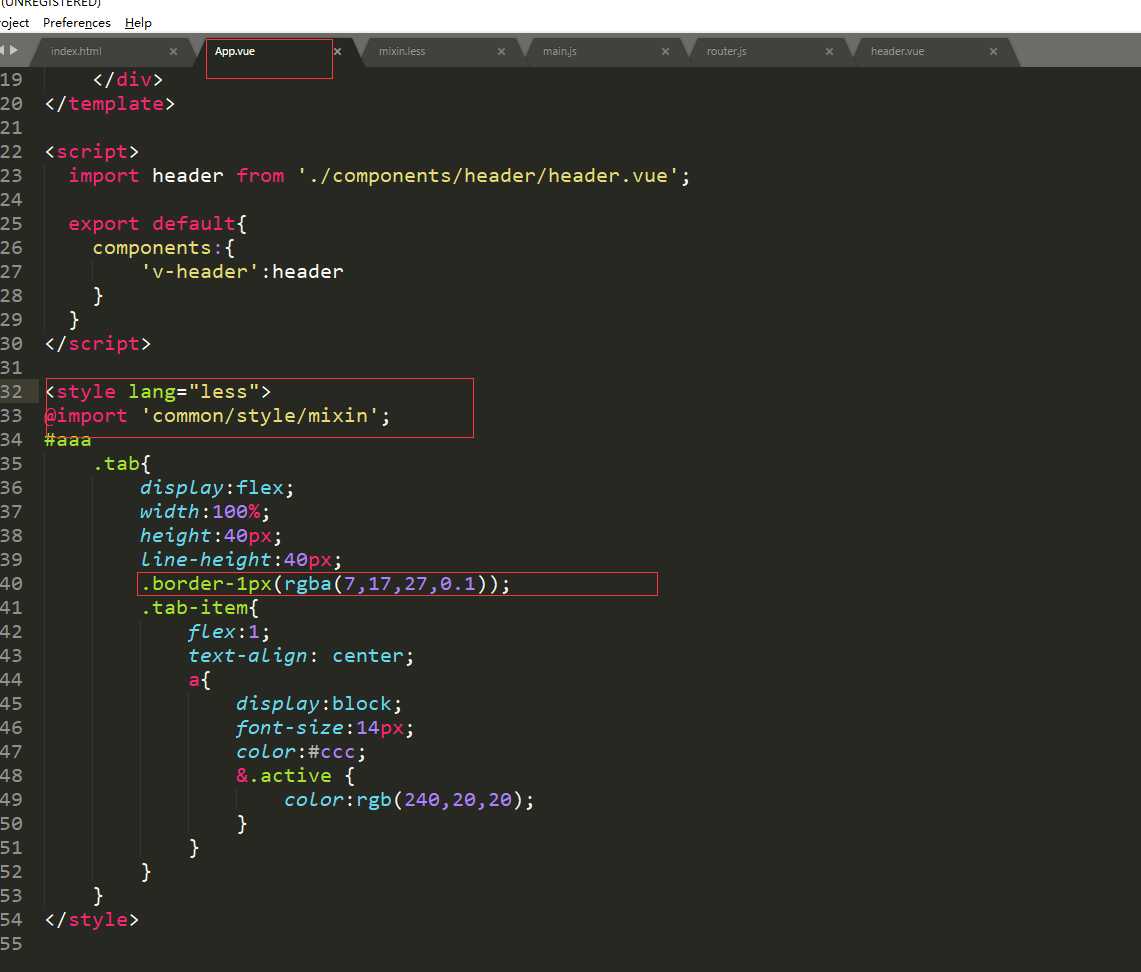Click the display:flex declaration
The width and height of the screenshot is (1141, 972).
coord(217,487)
